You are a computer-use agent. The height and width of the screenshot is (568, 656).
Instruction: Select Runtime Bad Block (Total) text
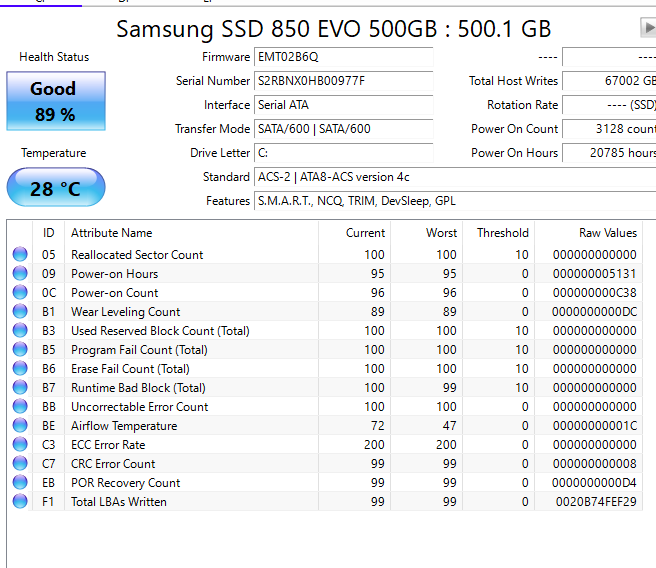point(138,388)
